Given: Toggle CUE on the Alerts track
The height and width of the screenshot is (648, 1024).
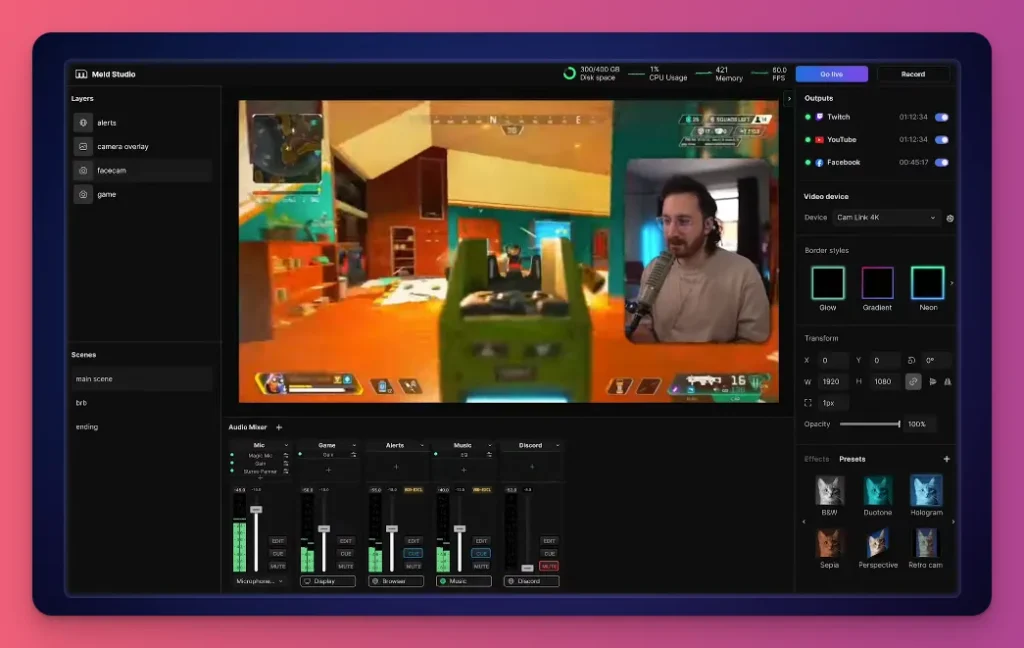Looking at the screenshot, I should pyautogui.click(x=413, y=553).
